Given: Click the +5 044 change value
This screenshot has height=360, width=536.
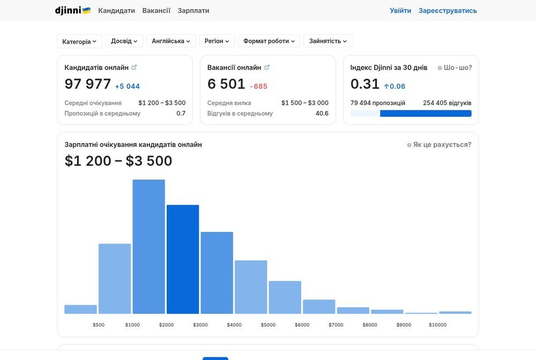Looking at the screenshot, I should point(127,86).
